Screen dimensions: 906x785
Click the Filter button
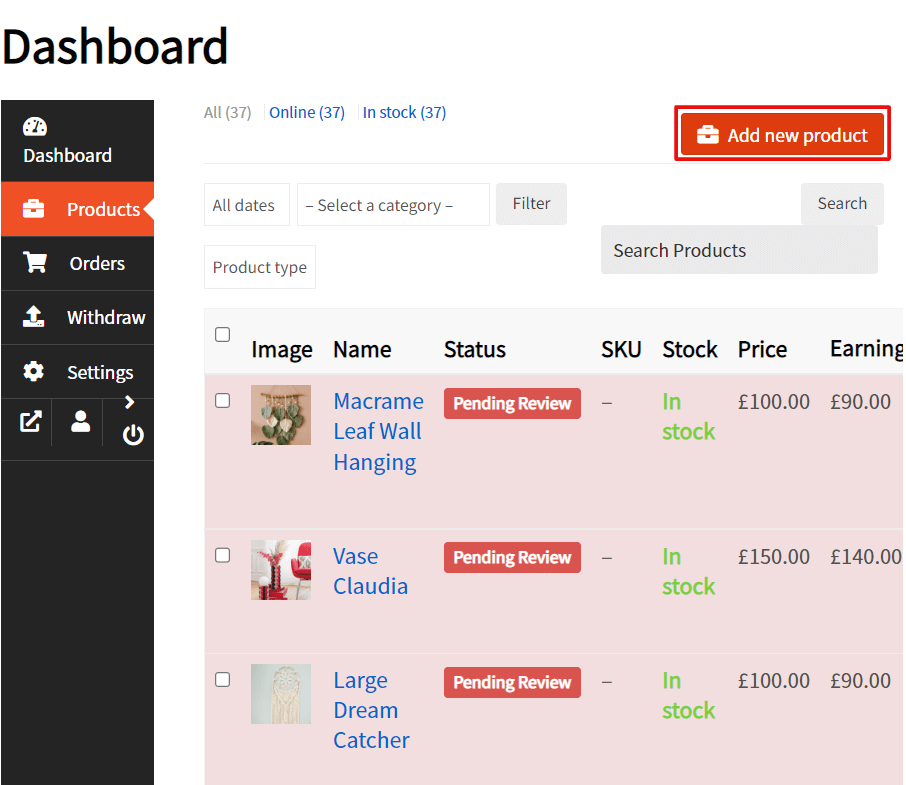click(531, 203)
